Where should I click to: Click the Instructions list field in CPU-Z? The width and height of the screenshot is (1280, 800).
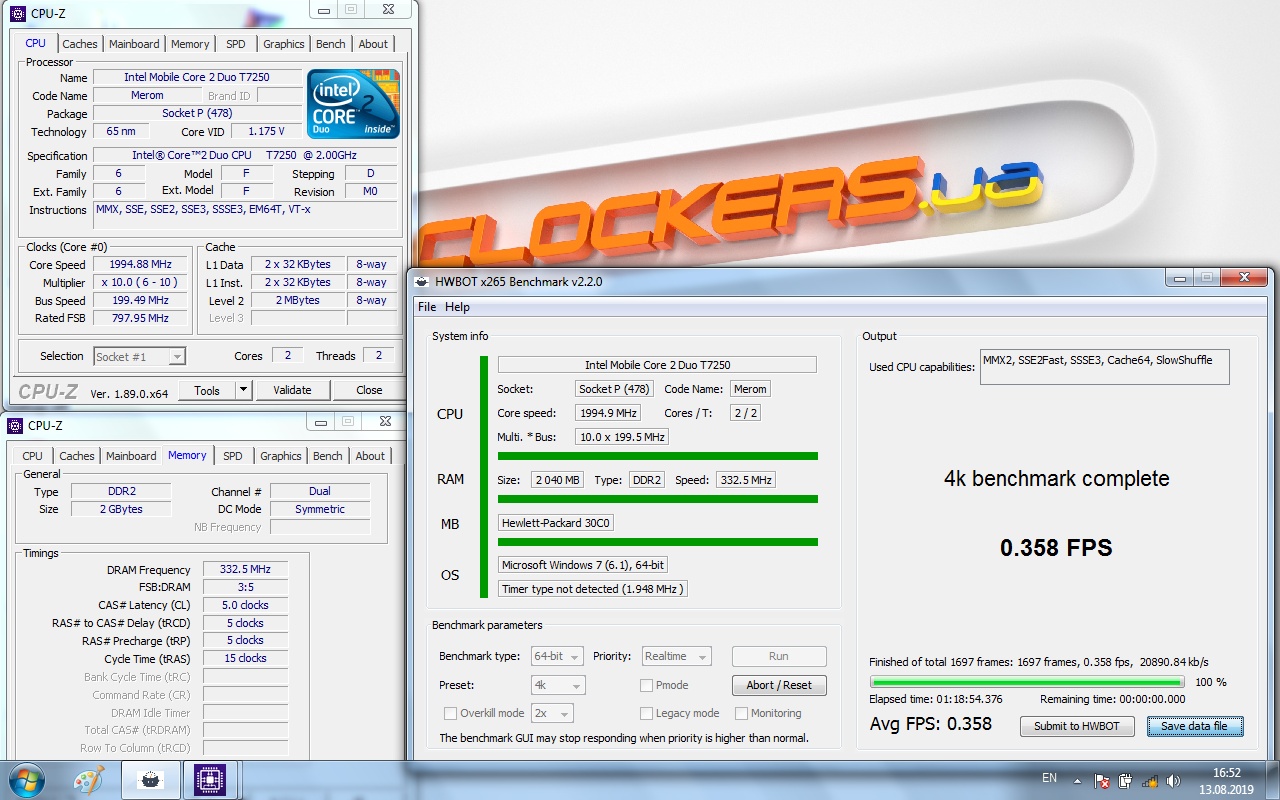(245, 216)
